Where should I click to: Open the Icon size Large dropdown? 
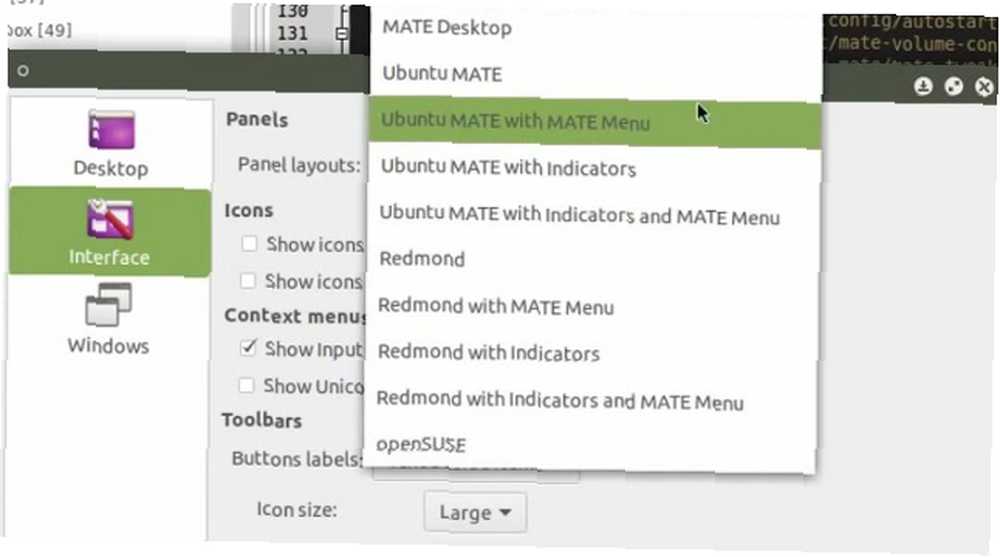(x=475, y=512)
